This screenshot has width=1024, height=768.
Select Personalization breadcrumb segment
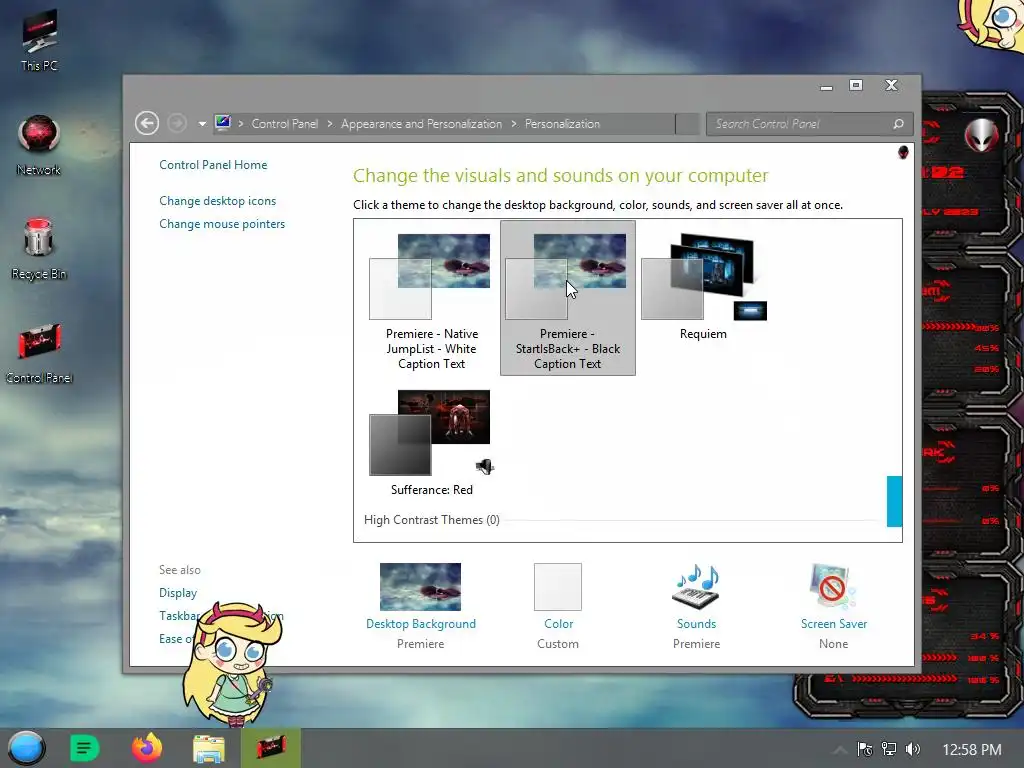562,123
